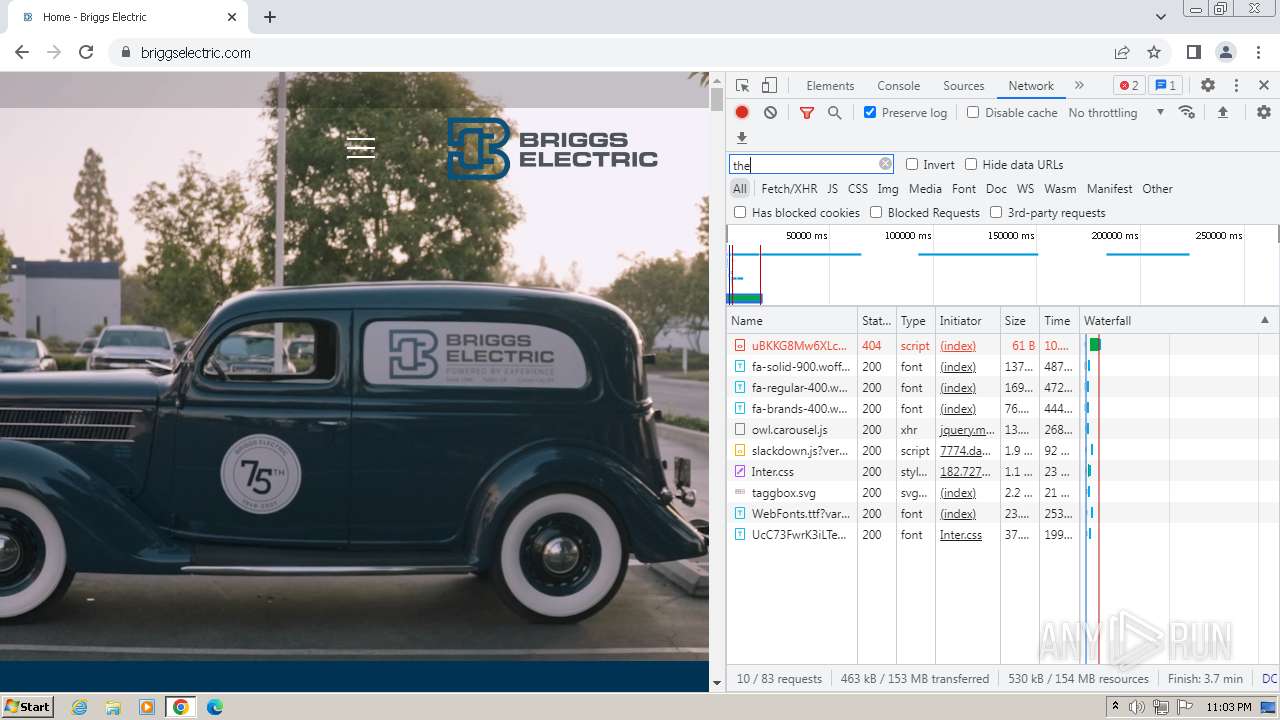
Task: Open Windows Start menu
Action: click(x=28, y=706)
